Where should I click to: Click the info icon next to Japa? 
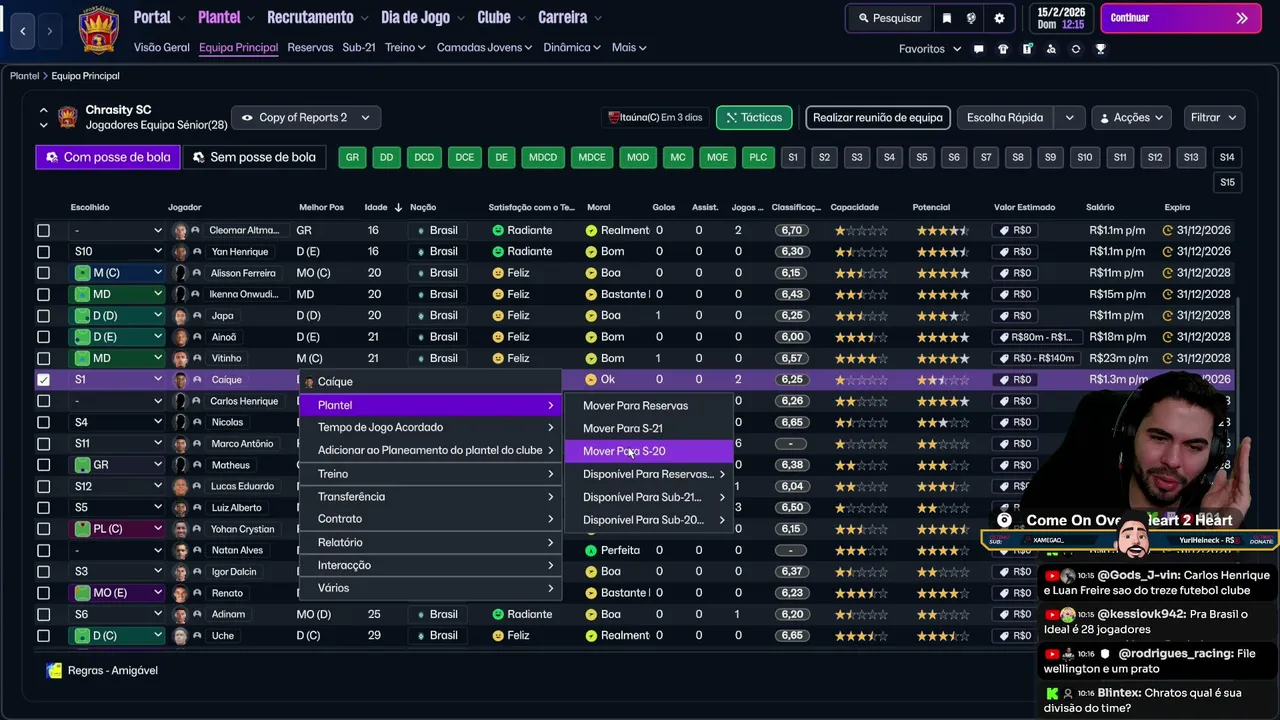[196, 316]
